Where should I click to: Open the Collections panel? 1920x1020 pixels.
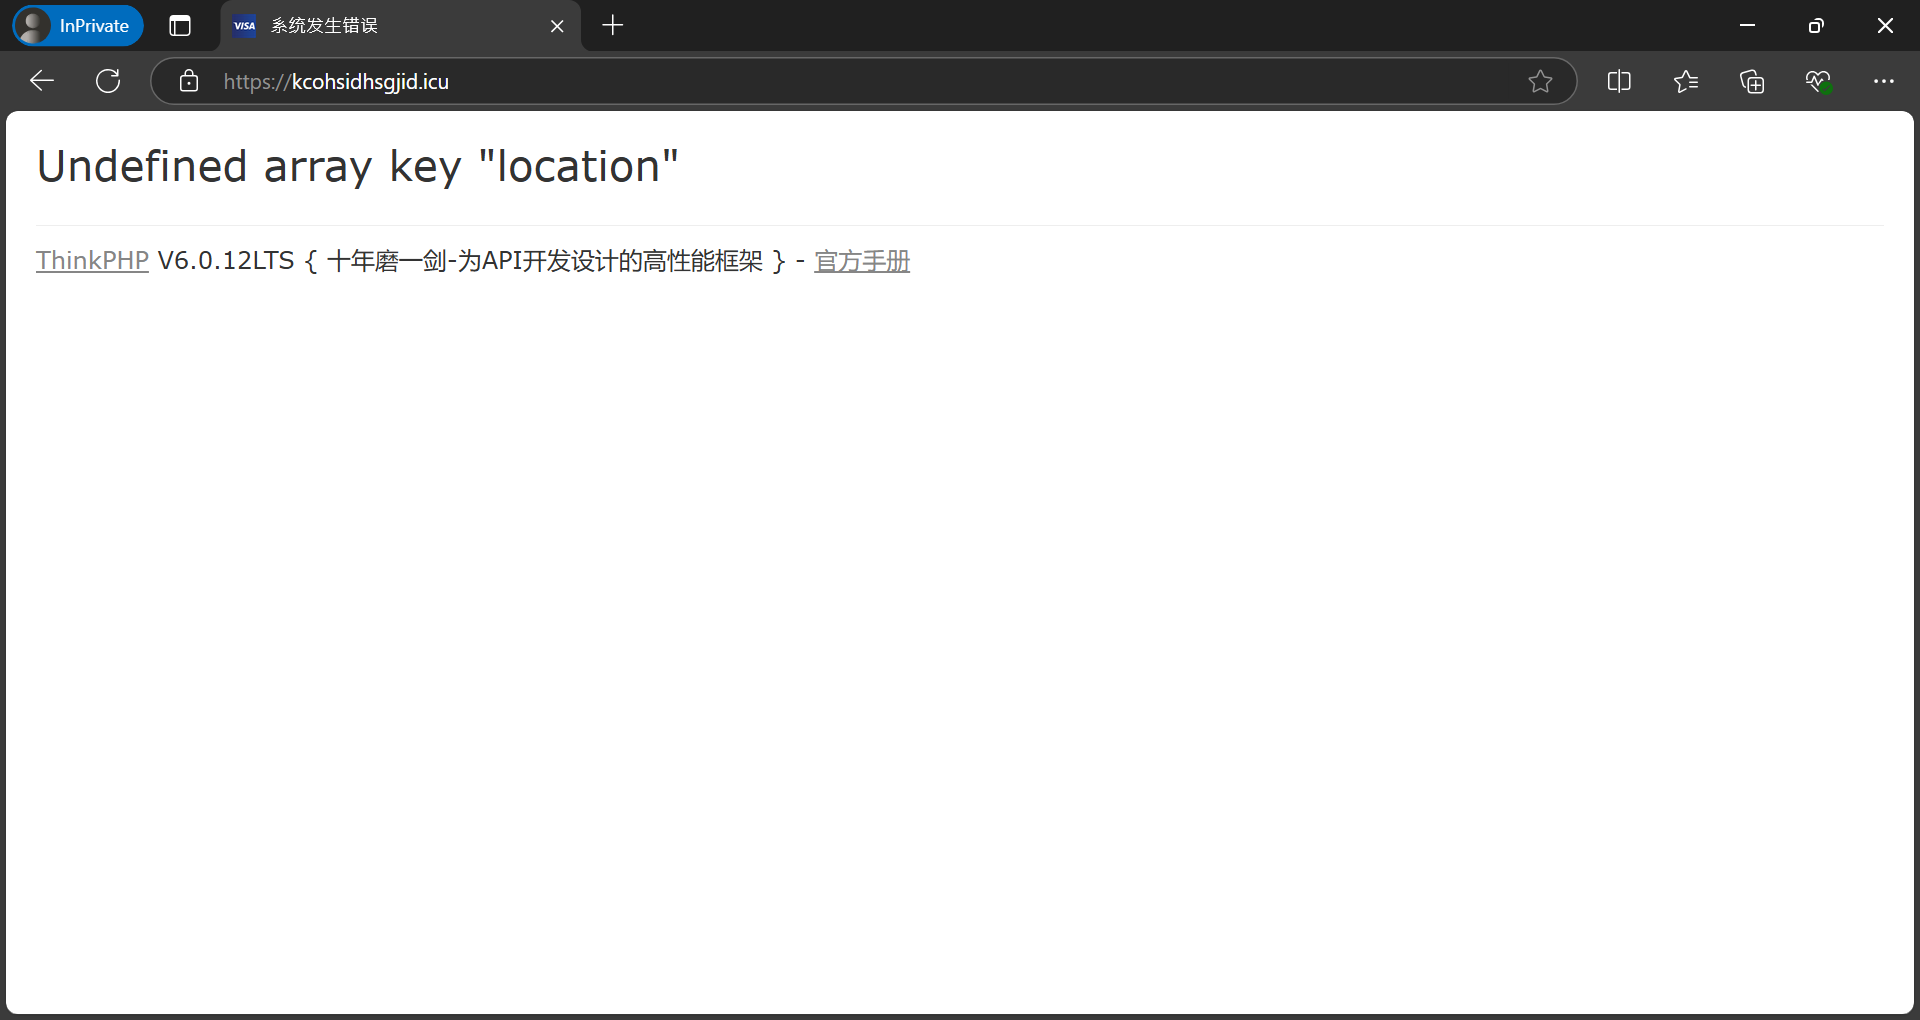click(x=1752, y=81)
